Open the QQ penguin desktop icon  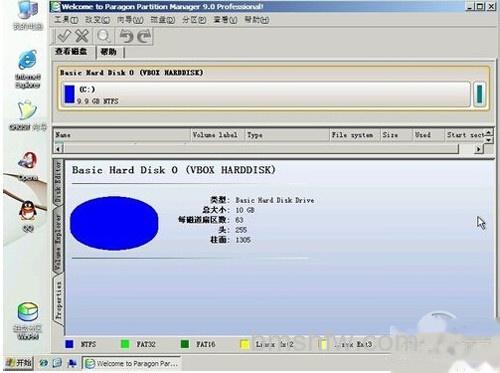click(28, 215)
